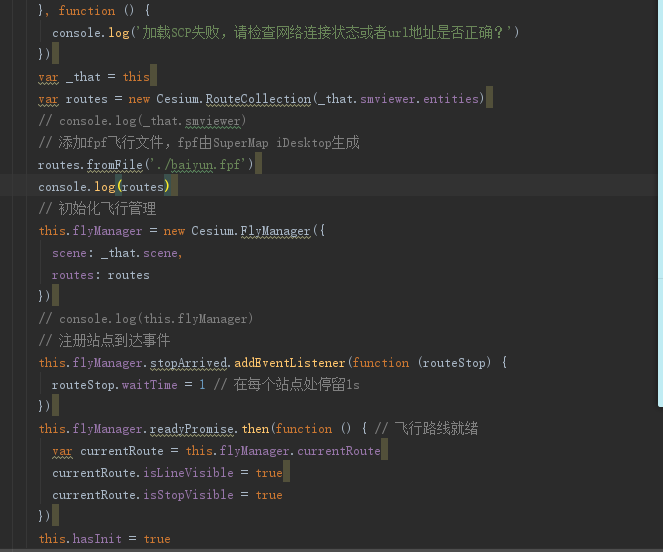Screen dimensions: 663x552
Task: Place cursor on 'var _that = this' line
Action: coord(94,77)
